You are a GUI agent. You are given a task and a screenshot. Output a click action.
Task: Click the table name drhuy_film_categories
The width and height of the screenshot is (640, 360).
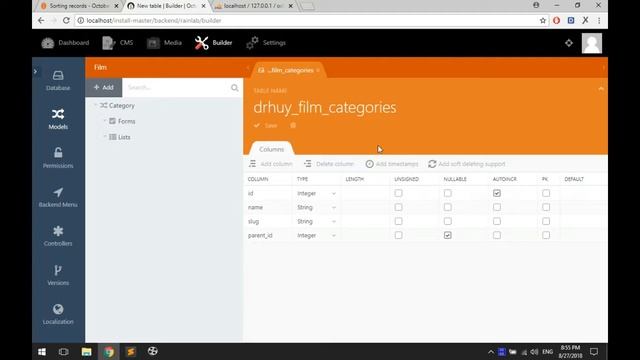[x=325, y=107]
